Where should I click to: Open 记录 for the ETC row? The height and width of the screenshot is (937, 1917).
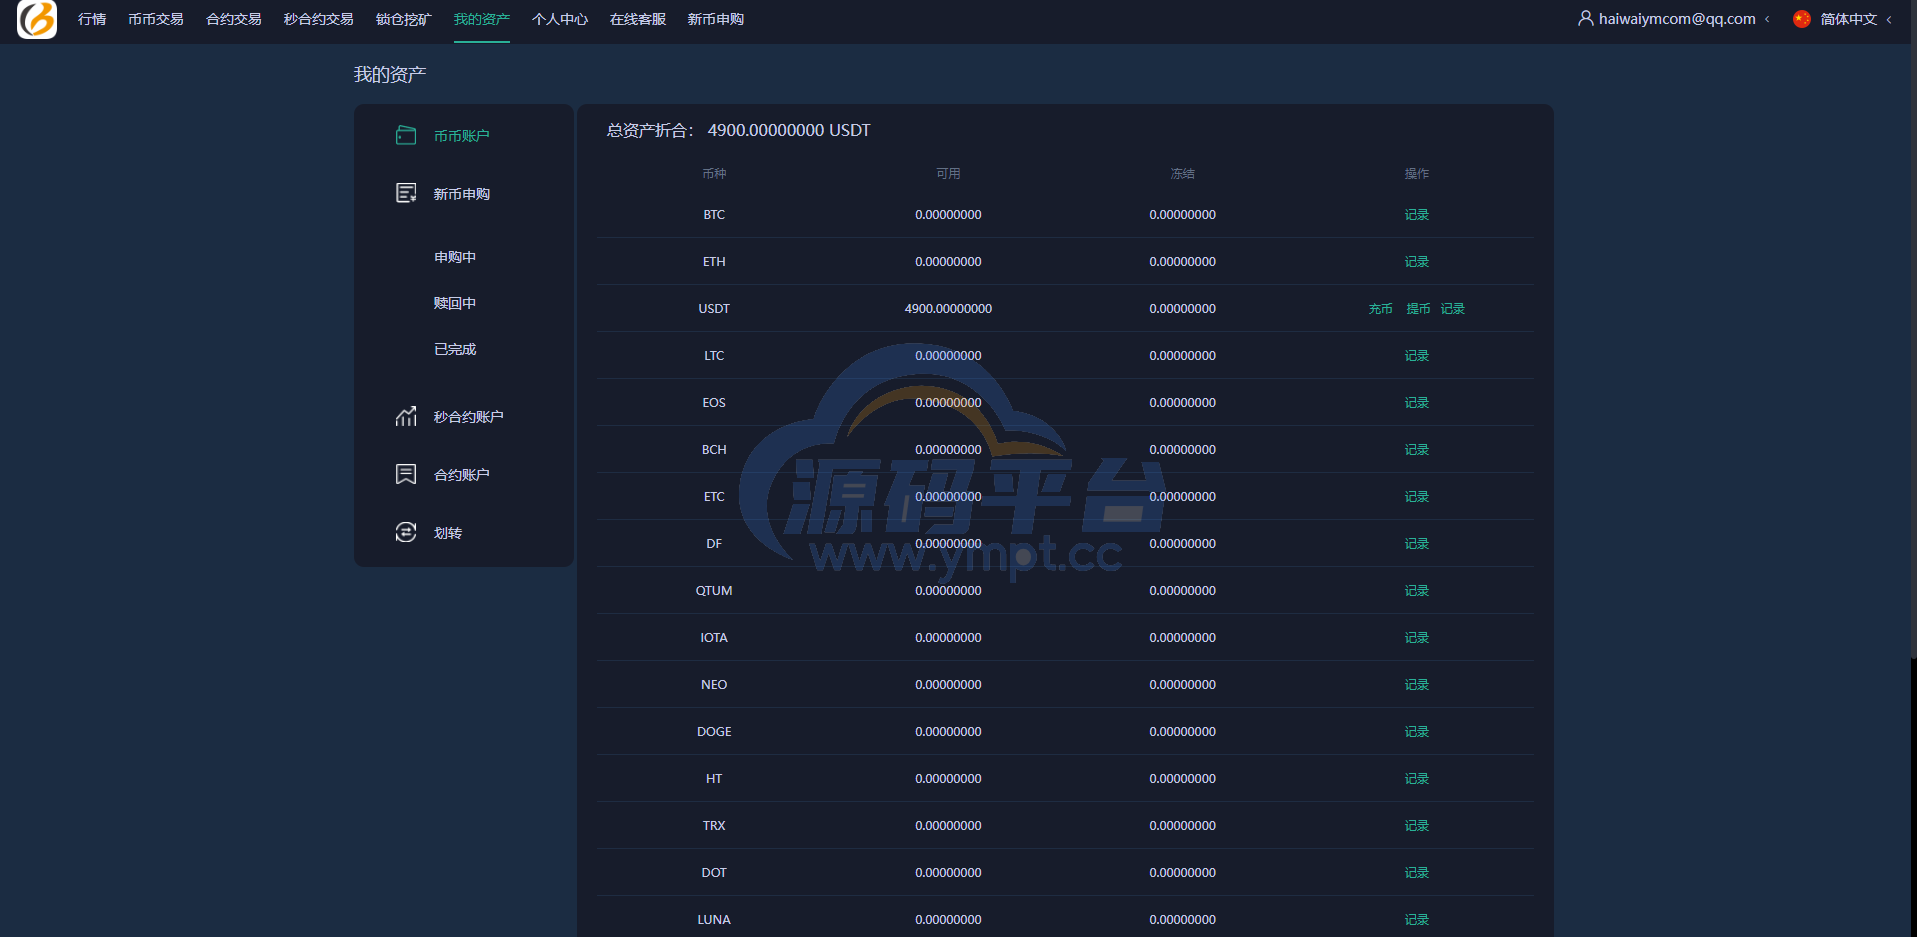(1417, 496)
